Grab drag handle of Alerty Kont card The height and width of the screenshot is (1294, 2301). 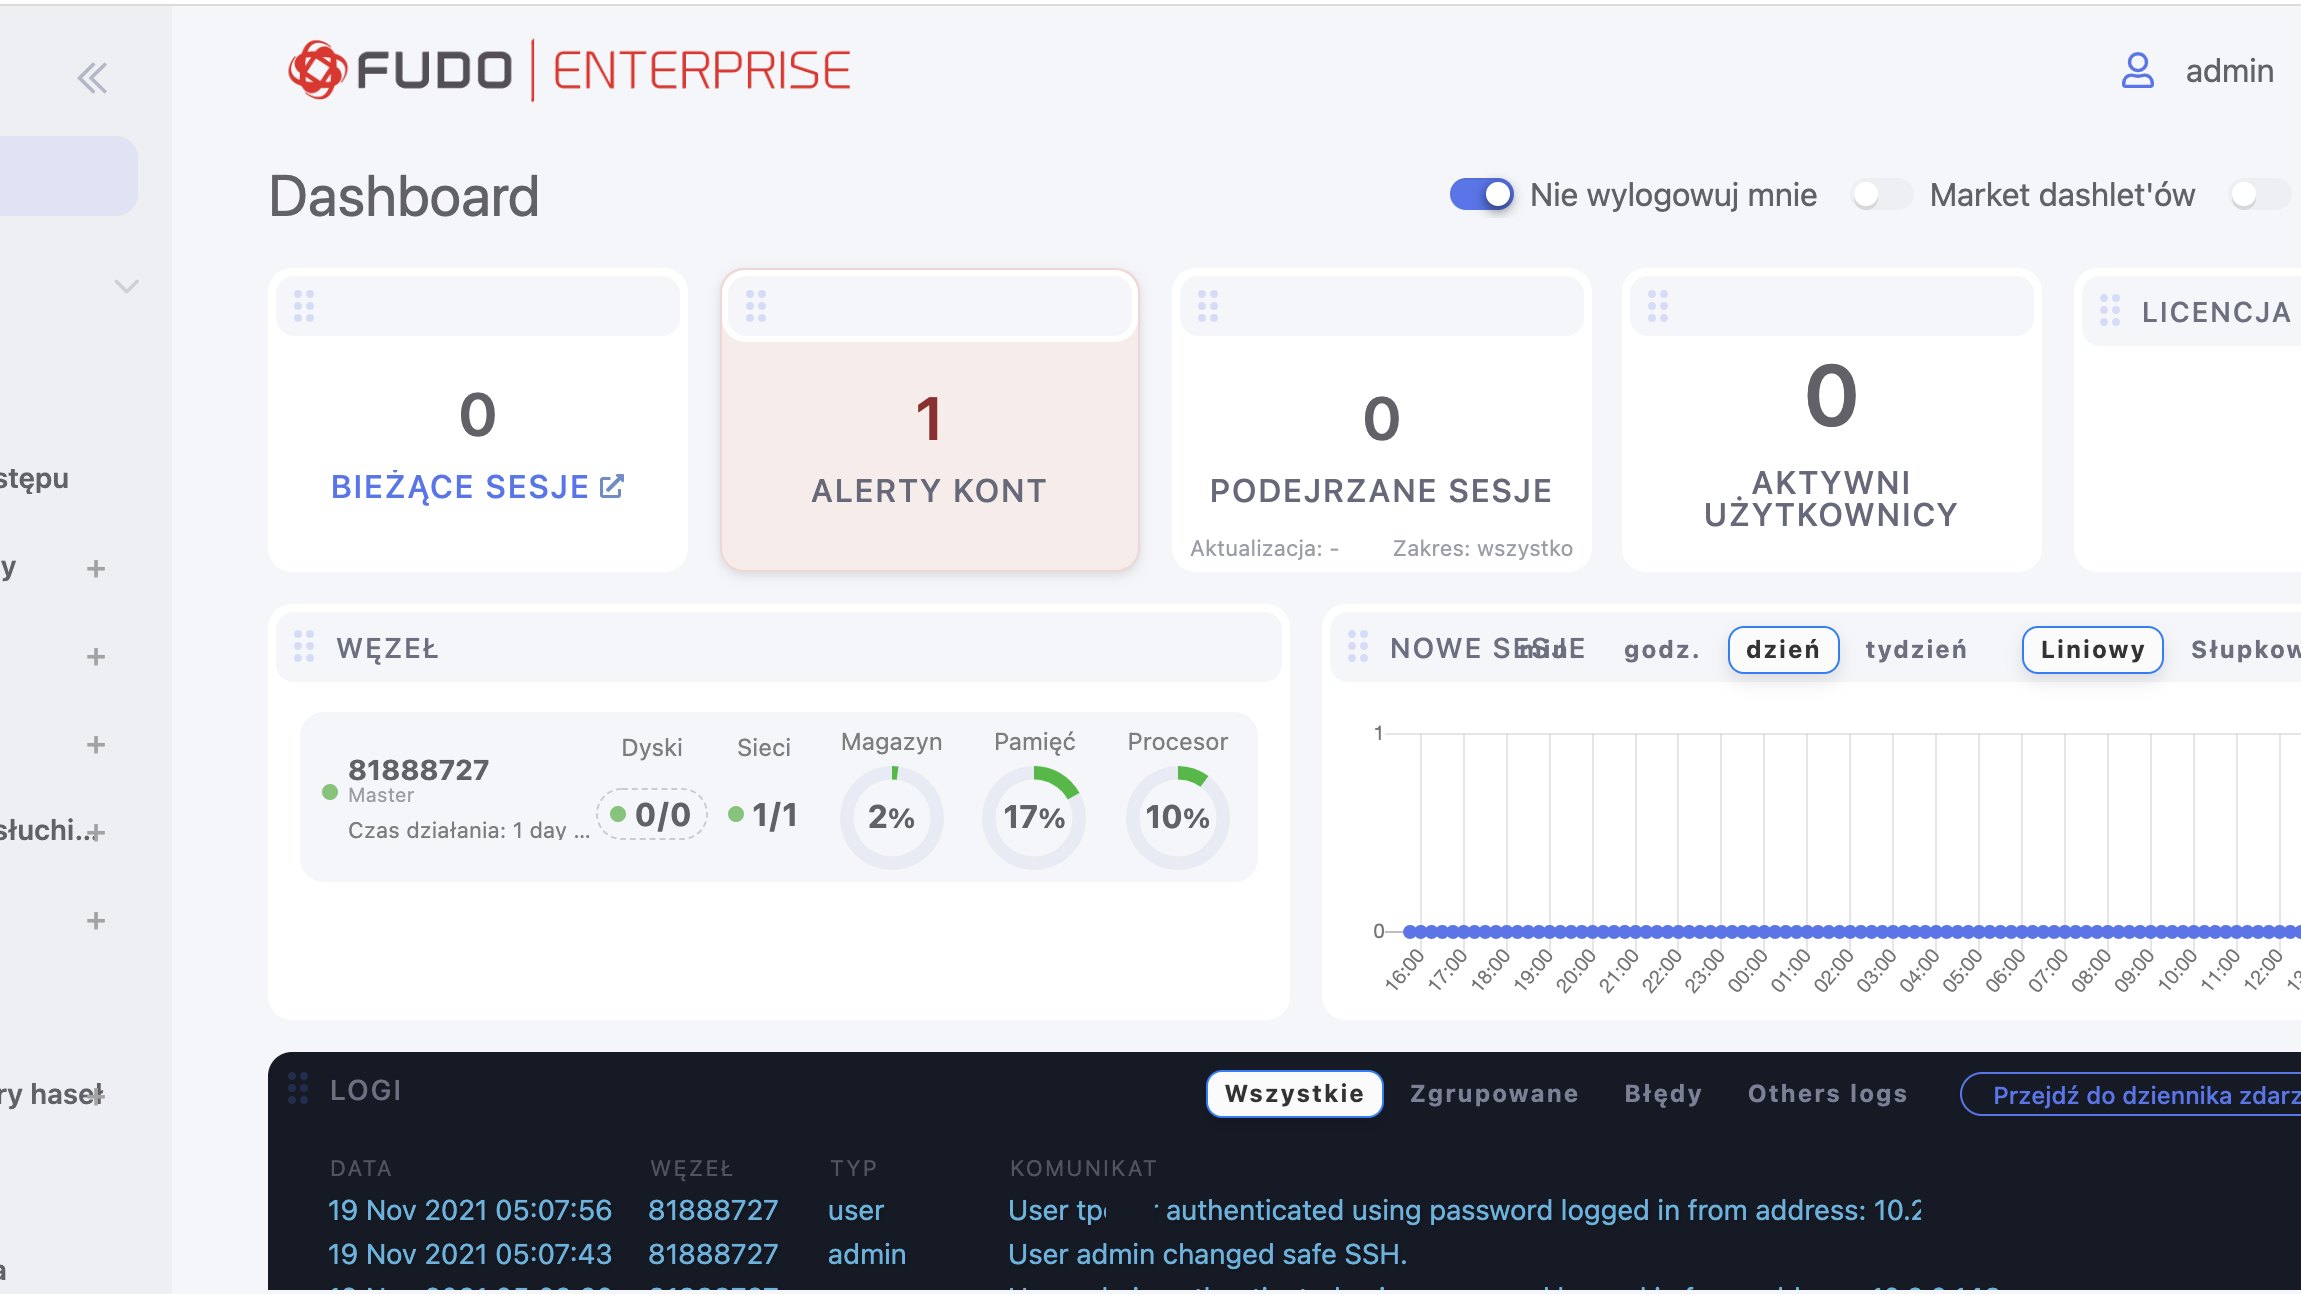pos(756,306)
